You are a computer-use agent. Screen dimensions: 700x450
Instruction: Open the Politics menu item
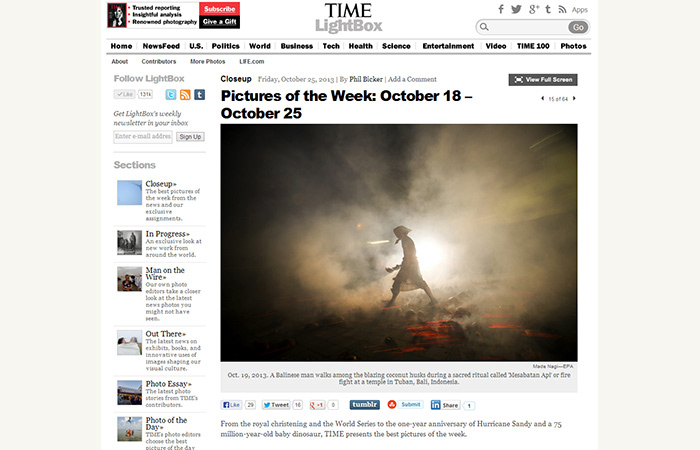click(225, 46)
